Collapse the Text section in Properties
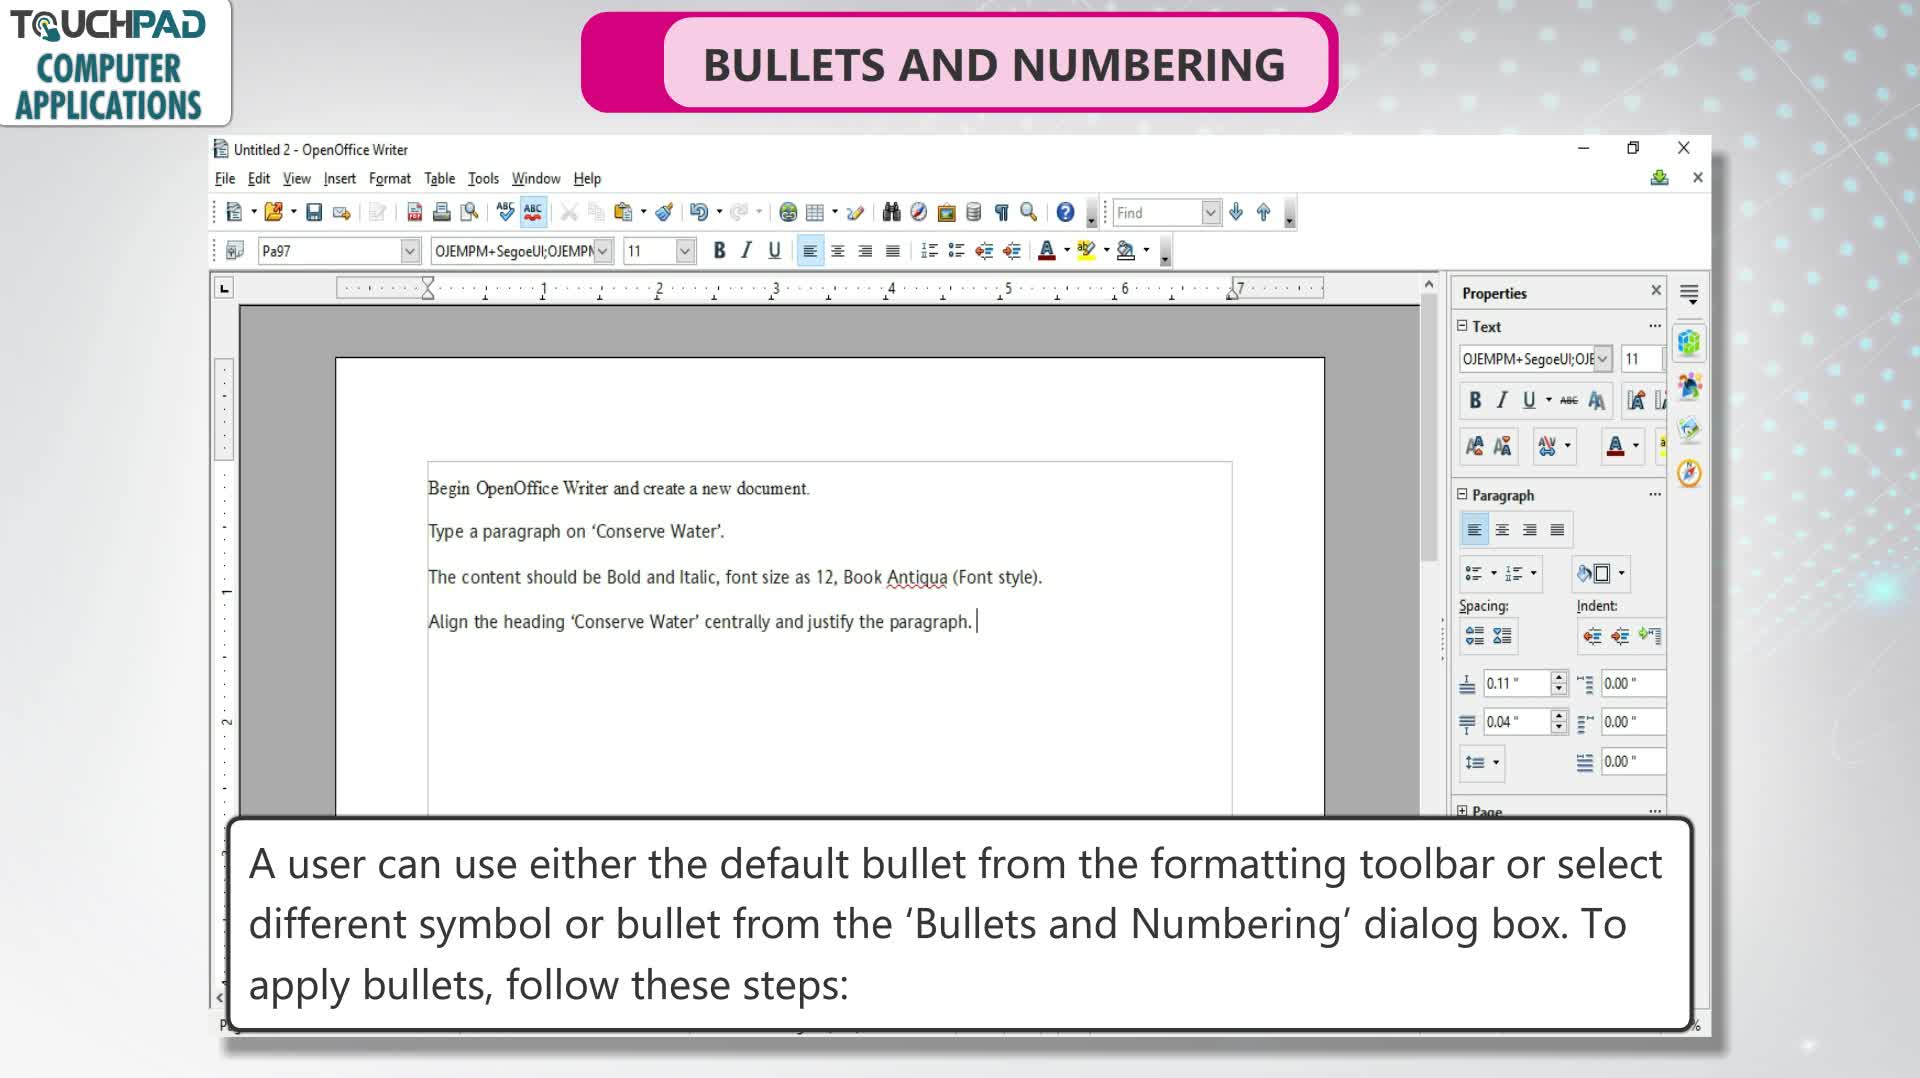The width and height of the screenshot is (1920, 1078). (x=1462, y=326)
